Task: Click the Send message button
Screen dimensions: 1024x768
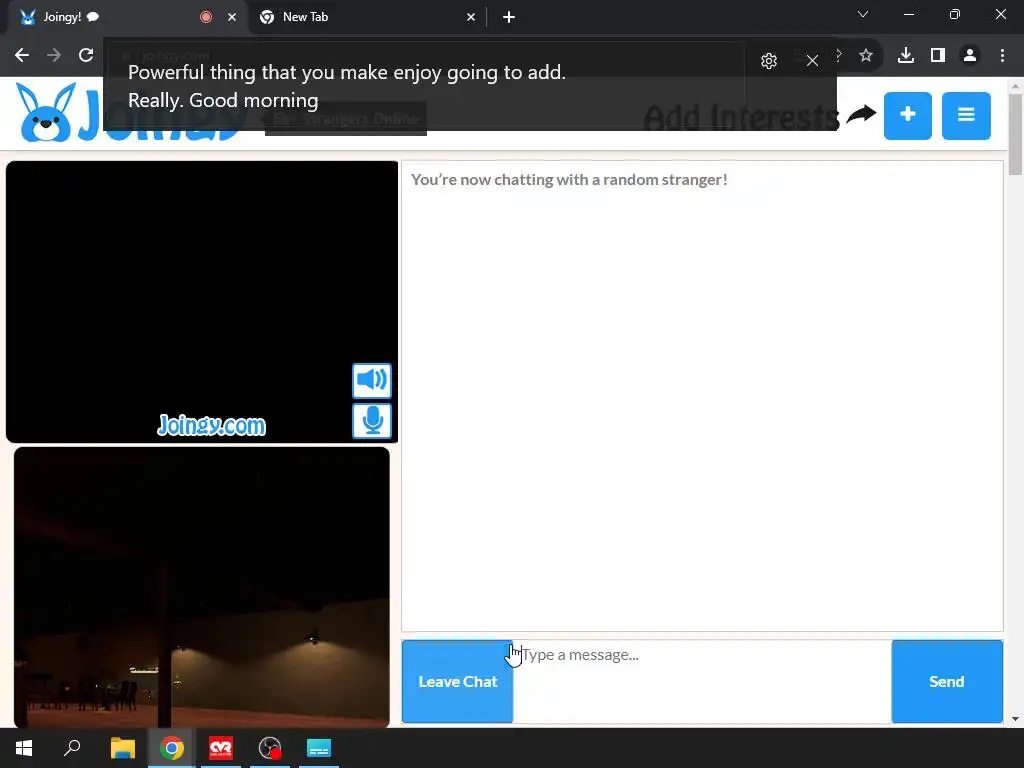Action: 947,681
